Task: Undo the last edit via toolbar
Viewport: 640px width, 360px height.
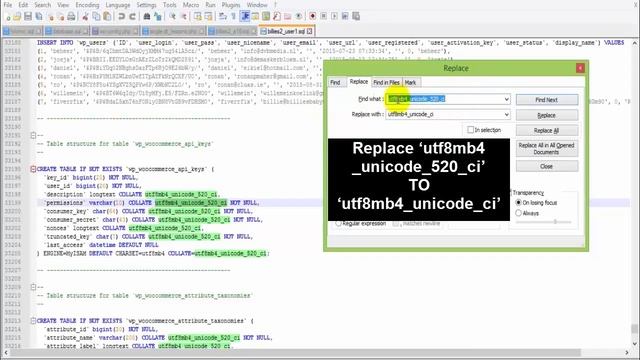Action: click(121, 16)
